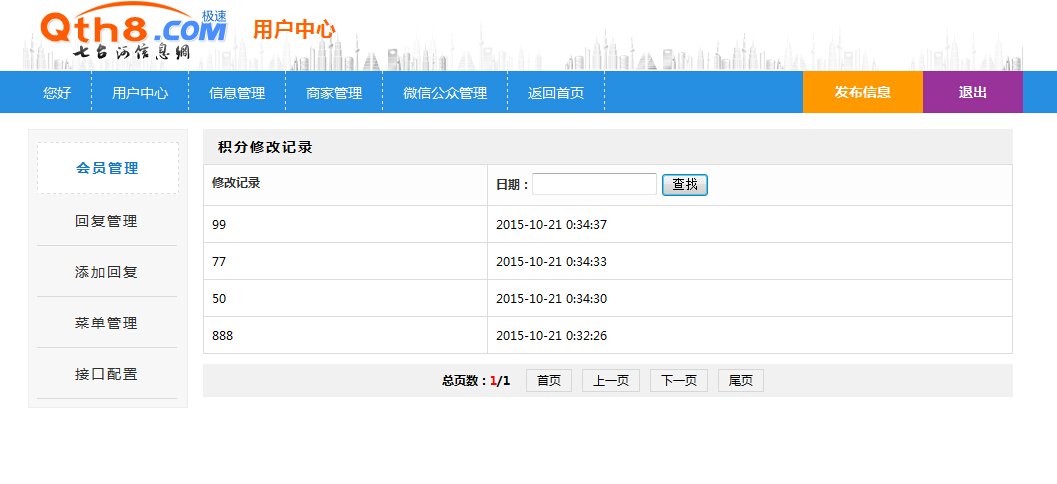
Task: Open 微信公众管理 navigation item
Action: (x=445, y=93)
